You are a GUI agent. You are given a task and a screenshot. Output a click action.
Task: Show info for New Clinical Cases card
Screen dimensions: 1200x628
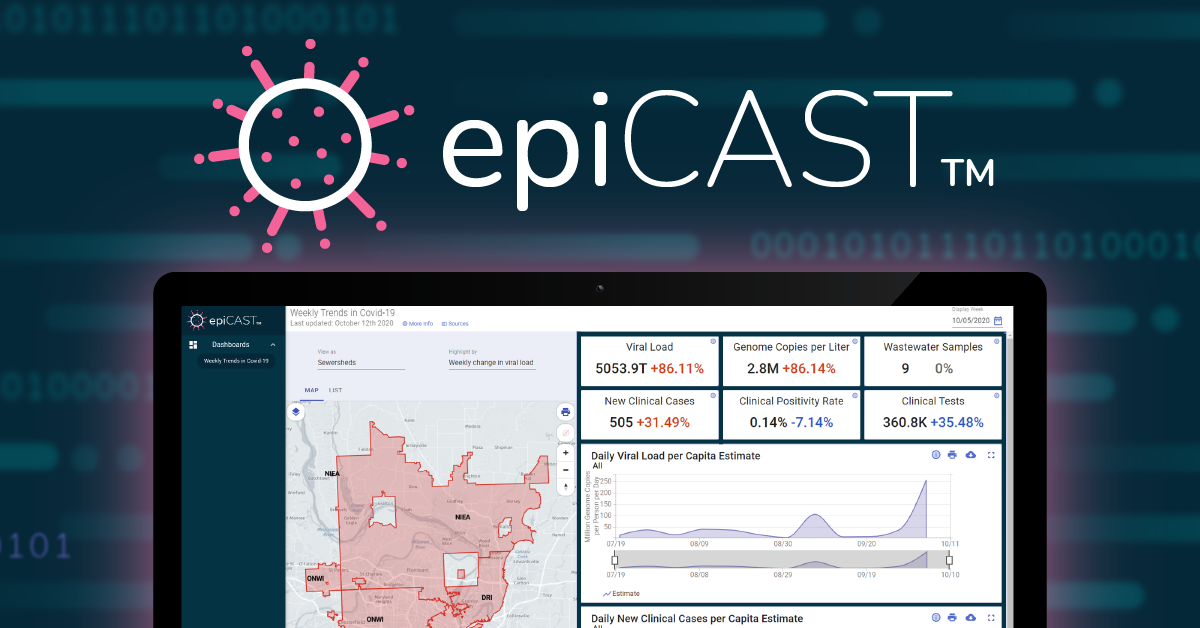coord(714,395)
